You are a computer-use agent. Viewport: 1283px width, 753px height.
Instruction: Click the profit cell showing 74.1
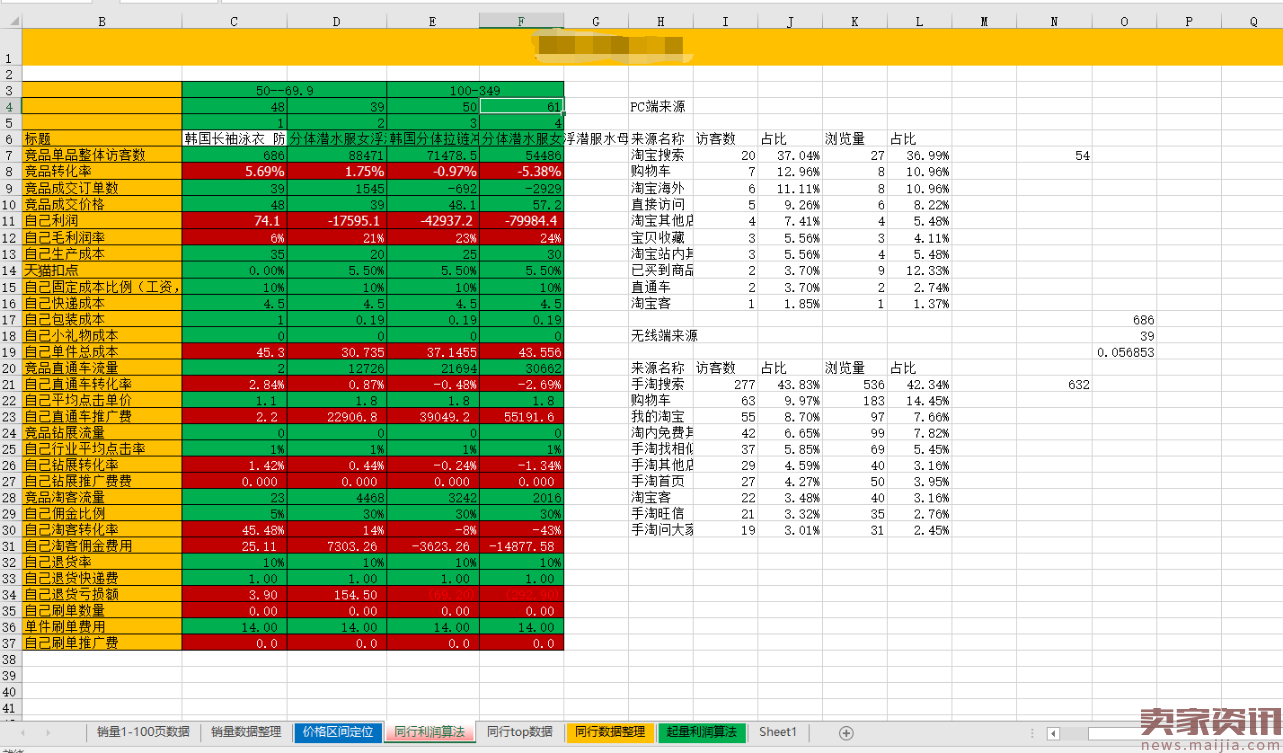pos(234,220)
